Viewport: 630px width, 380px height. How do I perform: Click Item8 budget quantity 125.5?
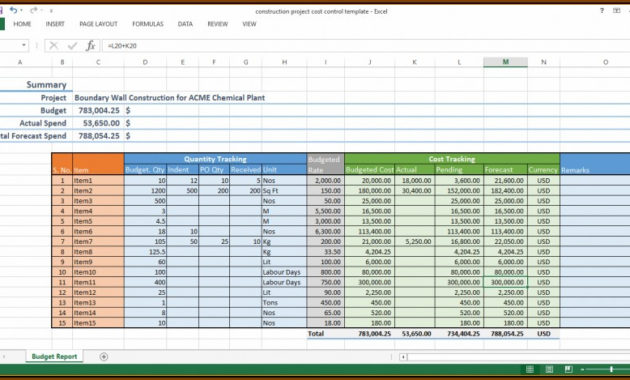[145, 252]
